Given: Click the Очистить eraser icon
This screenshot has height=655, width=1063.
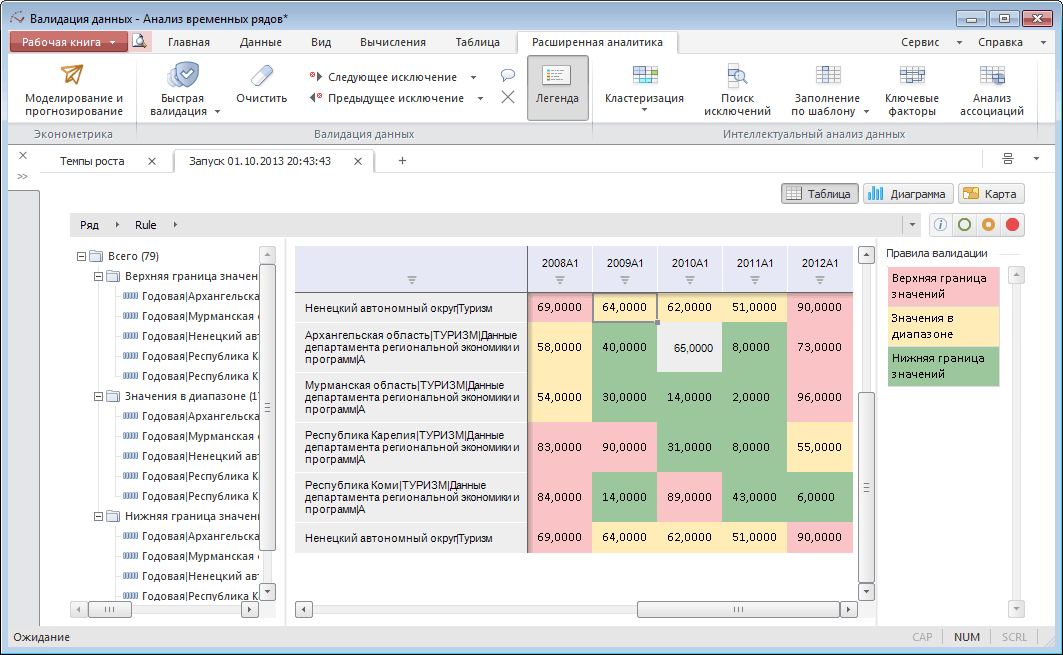Looking at the screenshot, I should [x=261, y=76].
